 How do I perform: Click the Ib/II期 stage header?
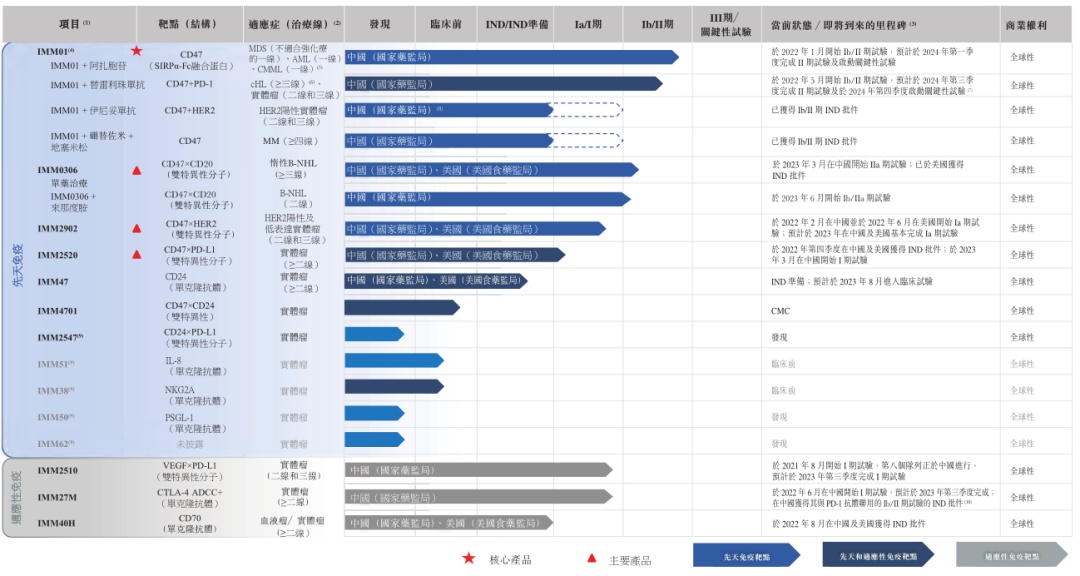(657, 24)
